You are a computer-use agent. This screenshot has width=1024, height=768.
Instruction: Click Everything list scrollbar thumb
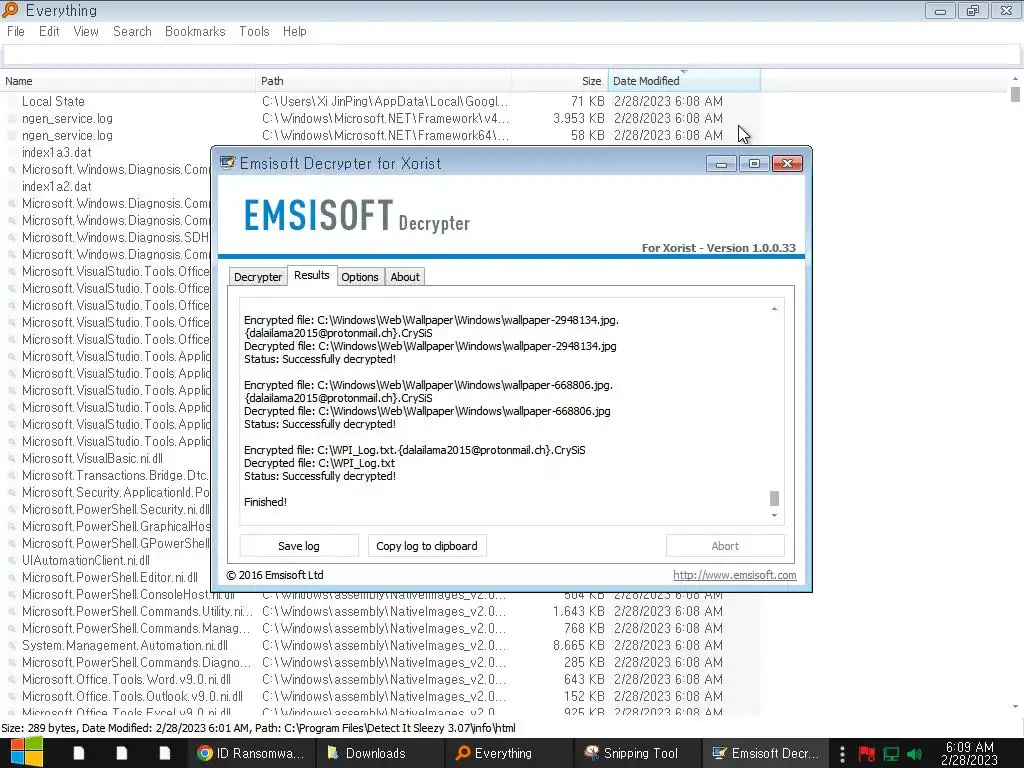coord(1015,94)
